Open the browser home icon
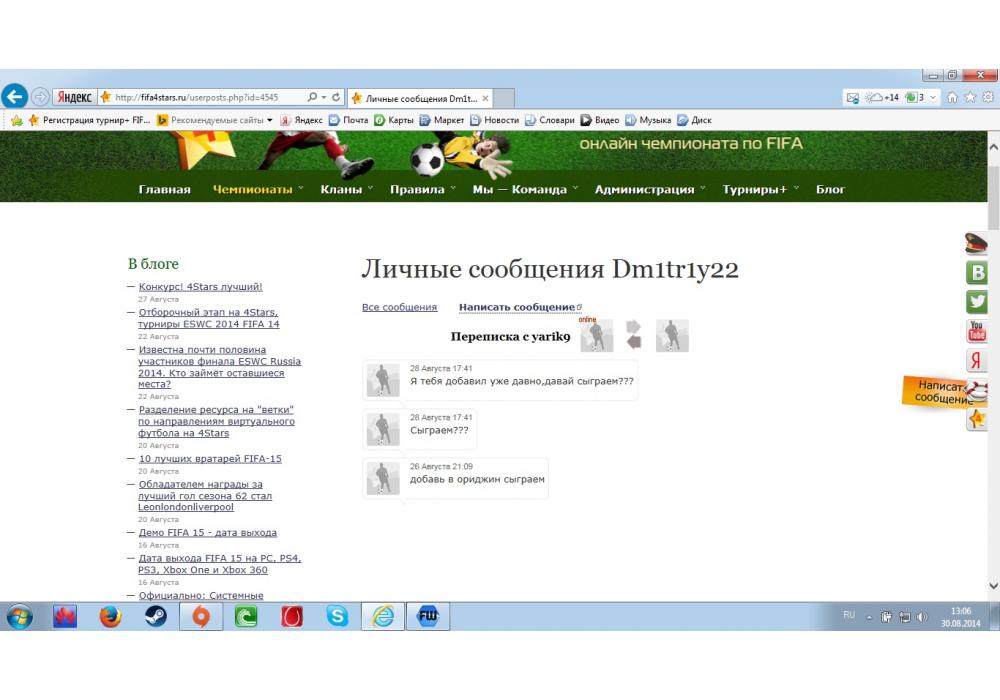 click(953, 98)
